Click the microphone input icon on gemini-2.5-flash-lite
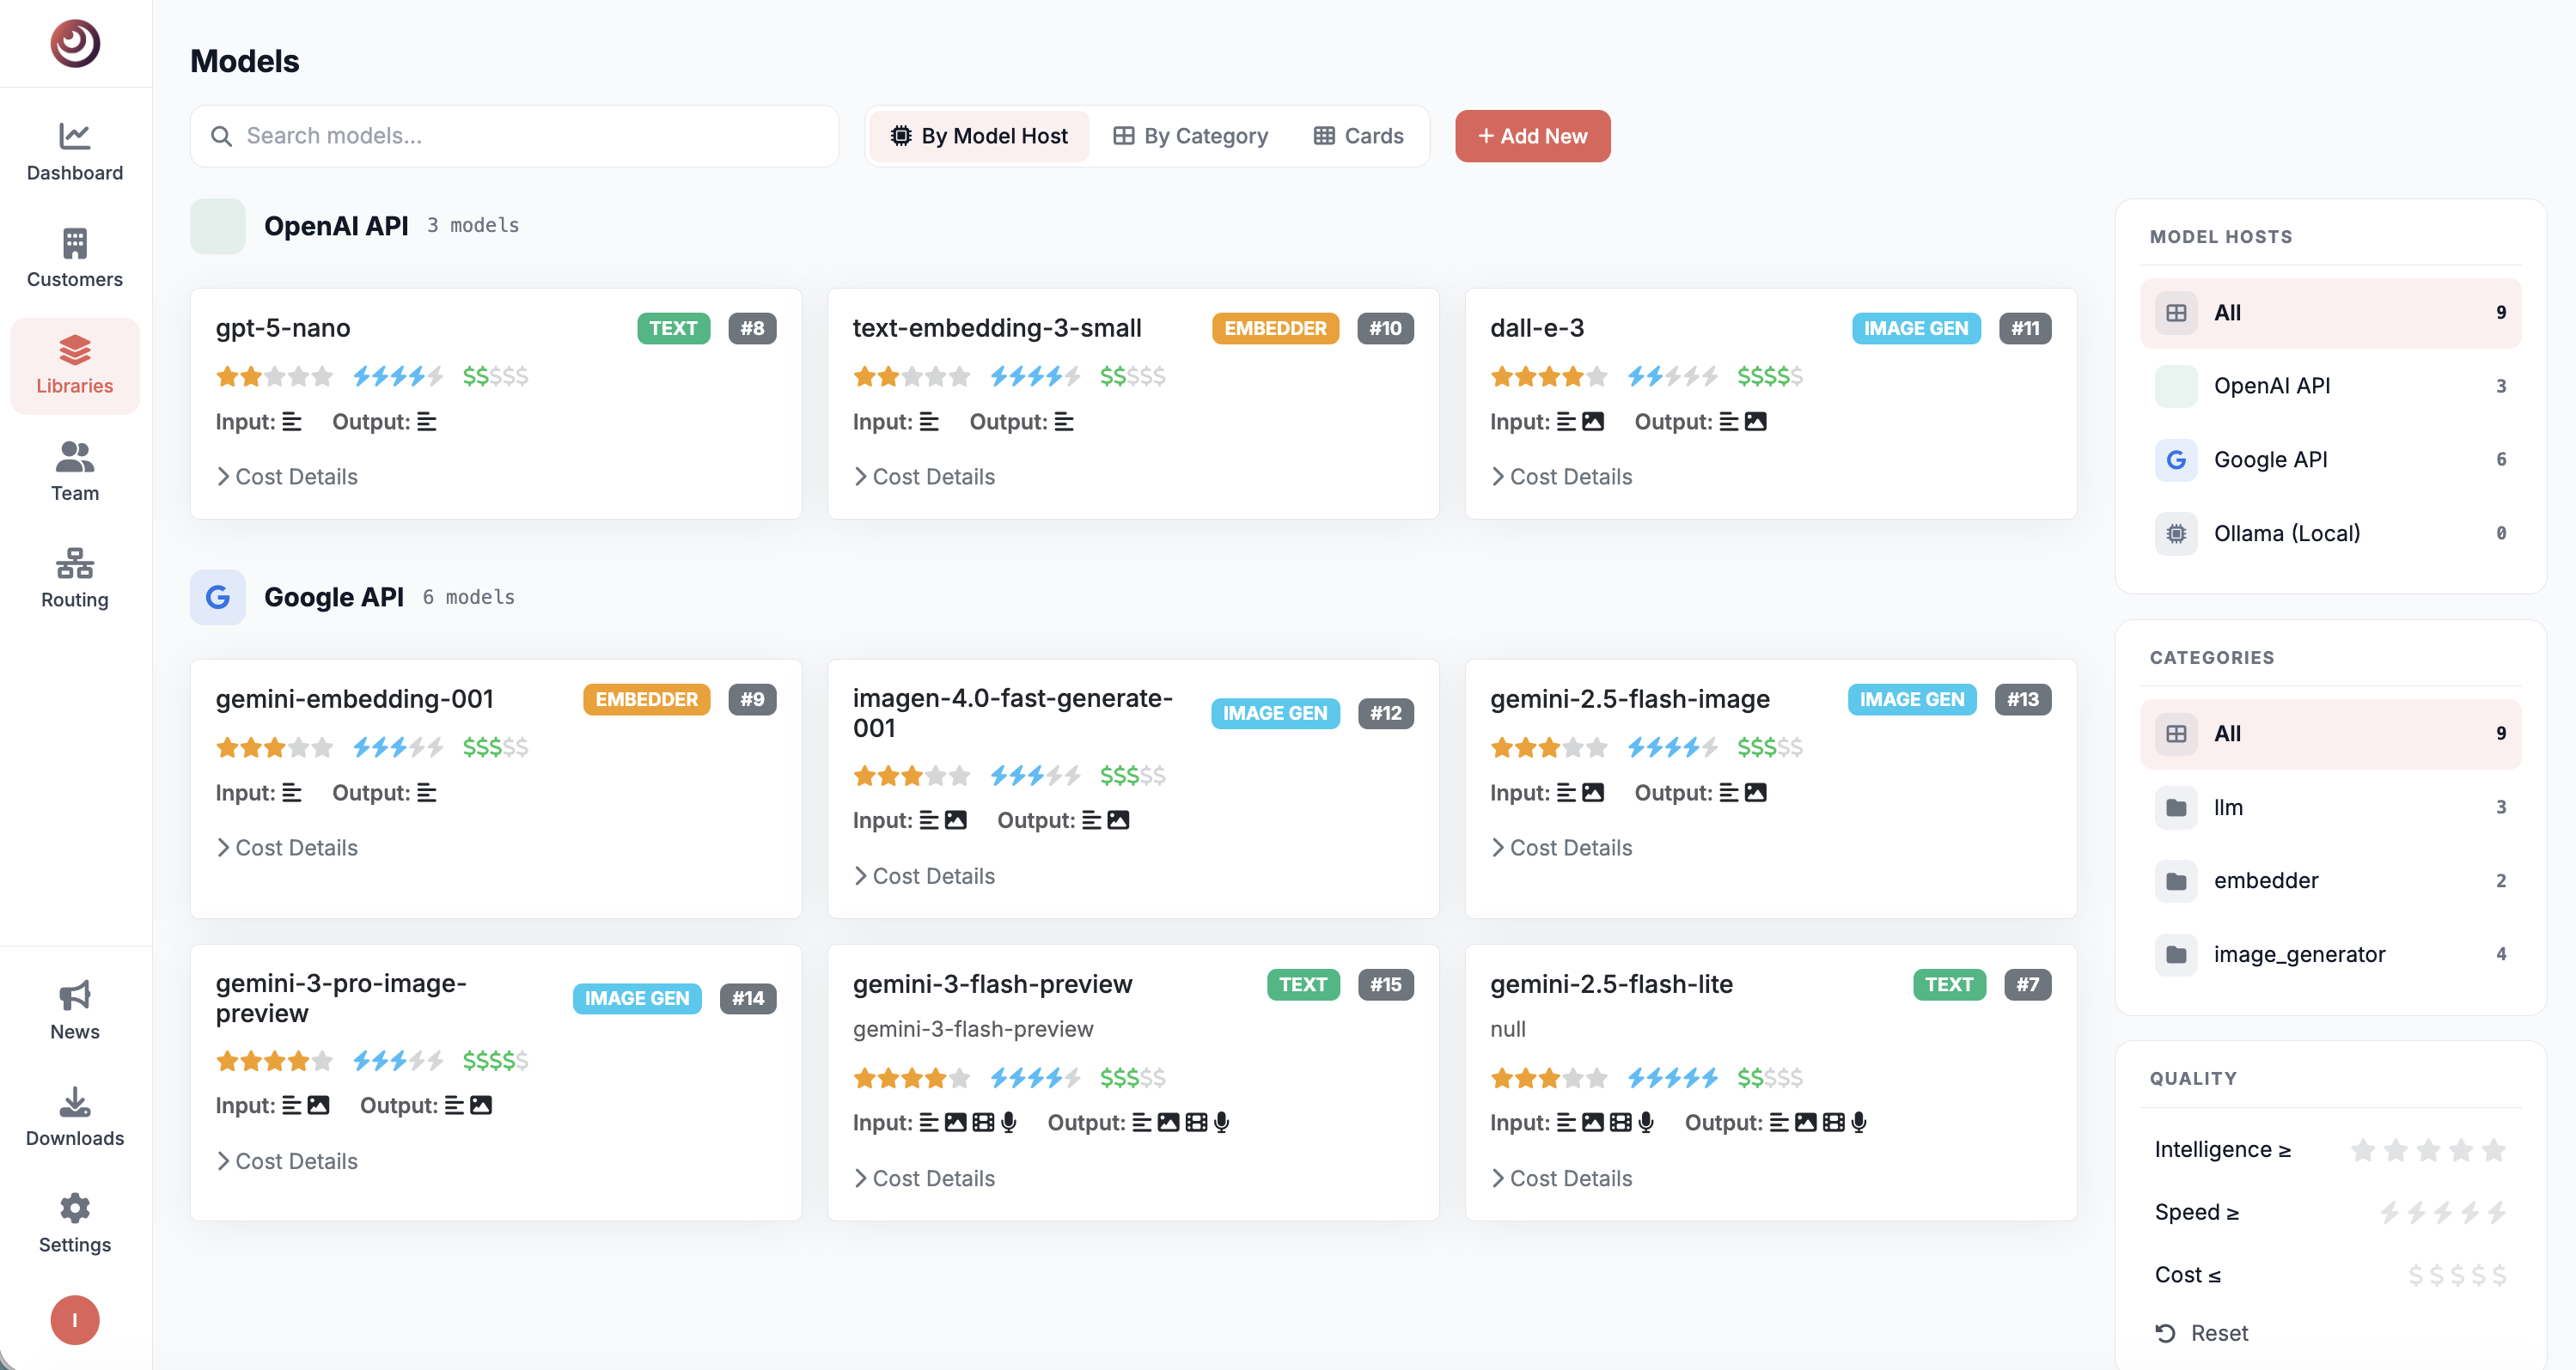The width and height of the screenshot is (2576, 1370). pos(1646,1123)
